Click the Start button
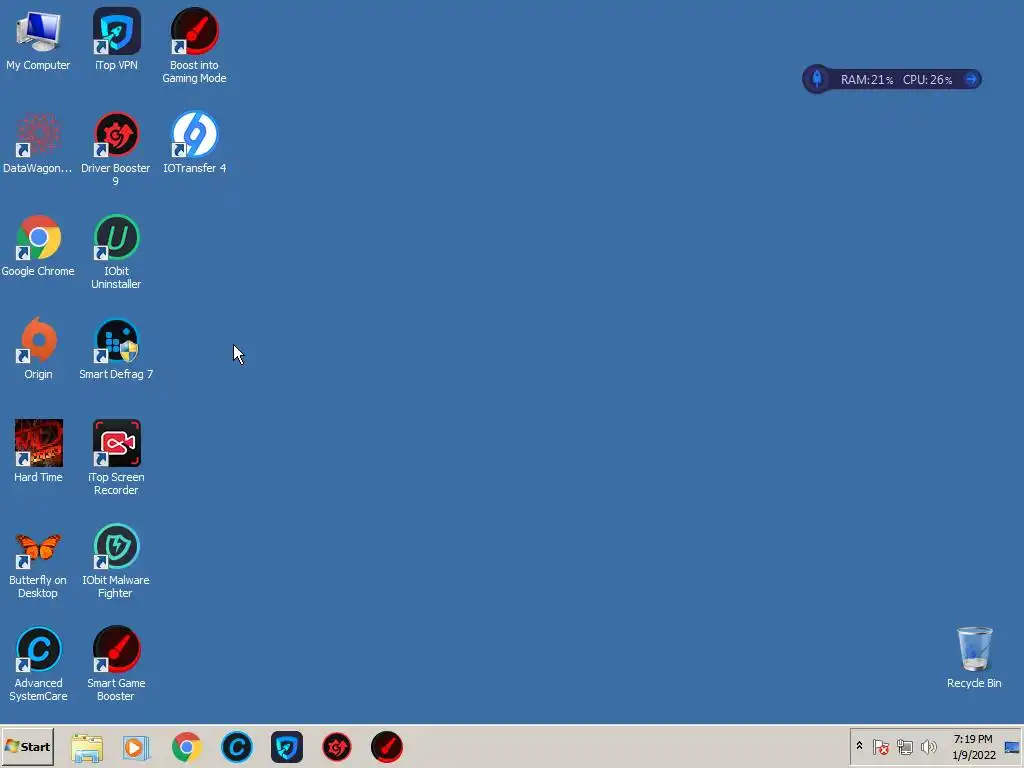The height and width of the screenshot is (768, 1024). click(x=27, y=747)
